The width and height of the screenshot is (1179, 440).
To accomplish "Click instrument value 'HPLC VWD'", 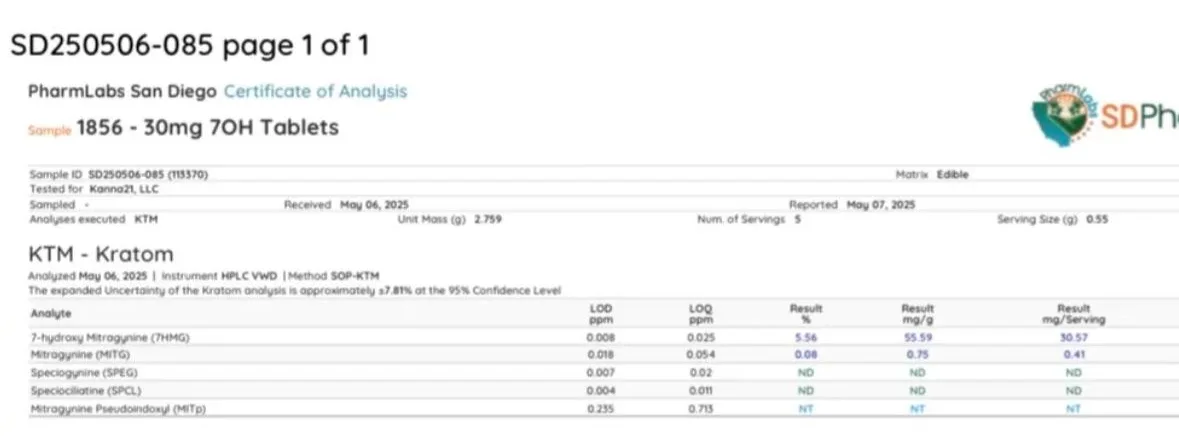I will [x=249, y=276].
